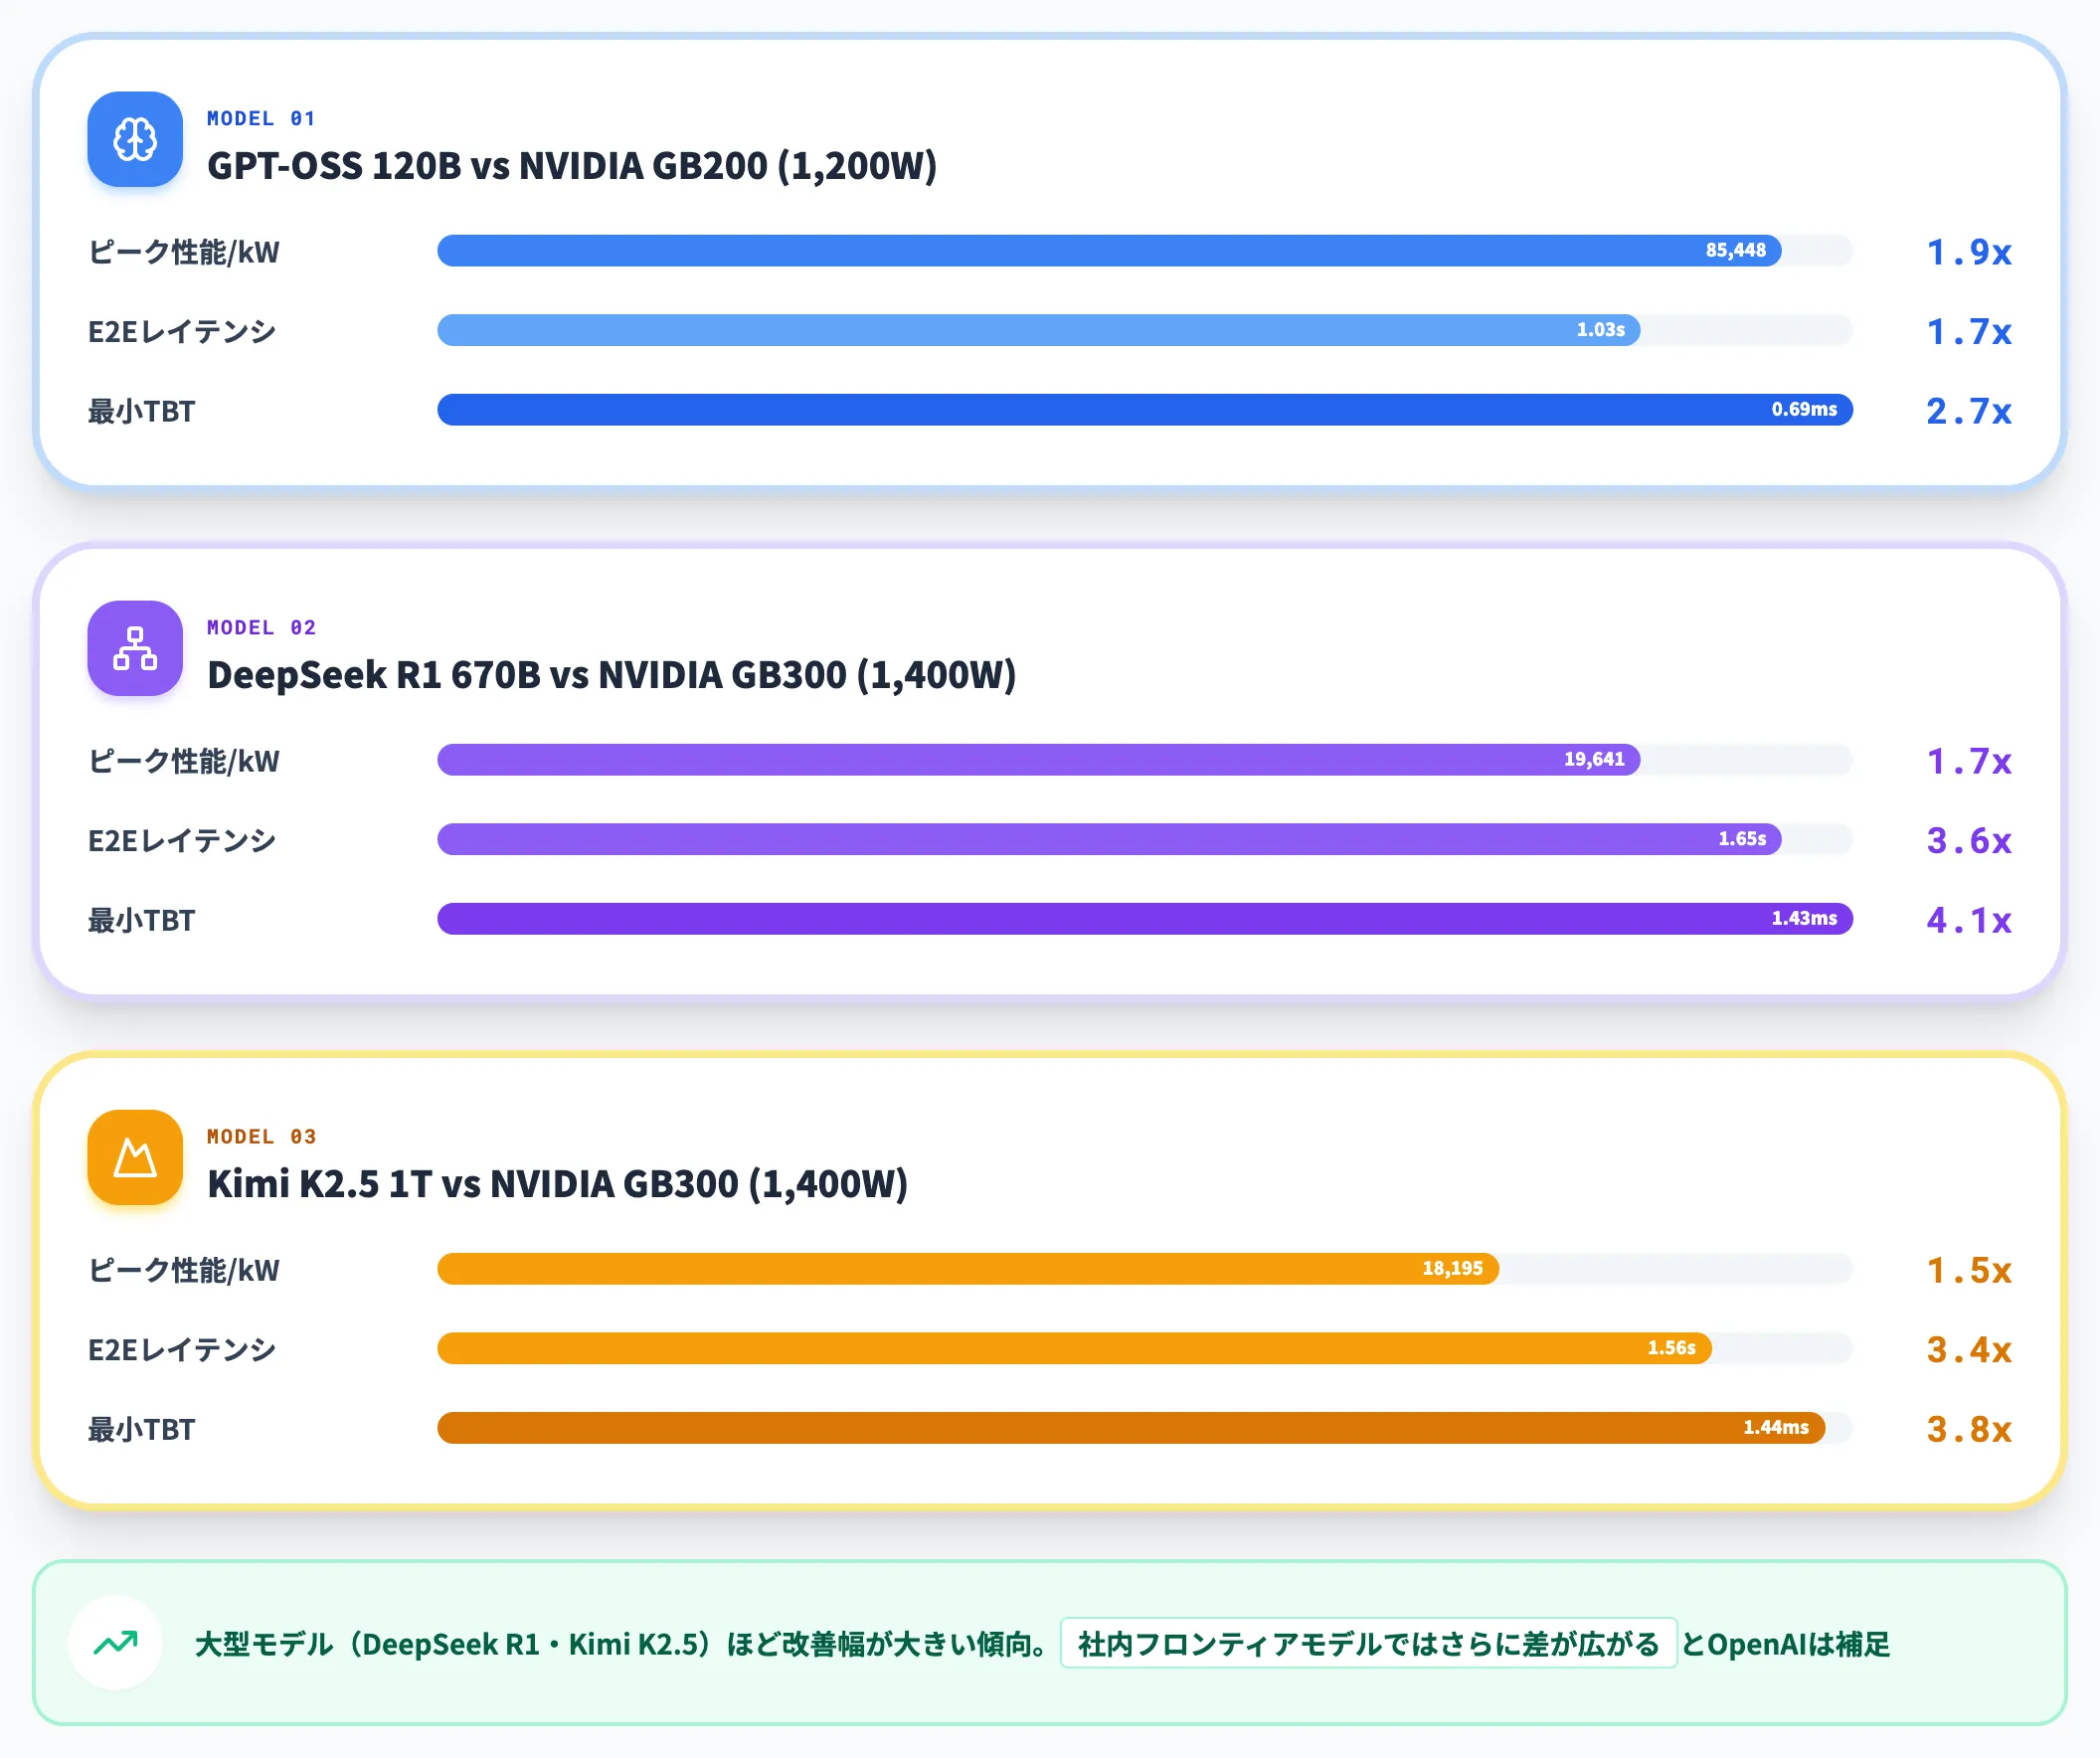Click ピーク性能/kW label in Kimi card
The image size is (2100, 1758).
[184, 1270]
